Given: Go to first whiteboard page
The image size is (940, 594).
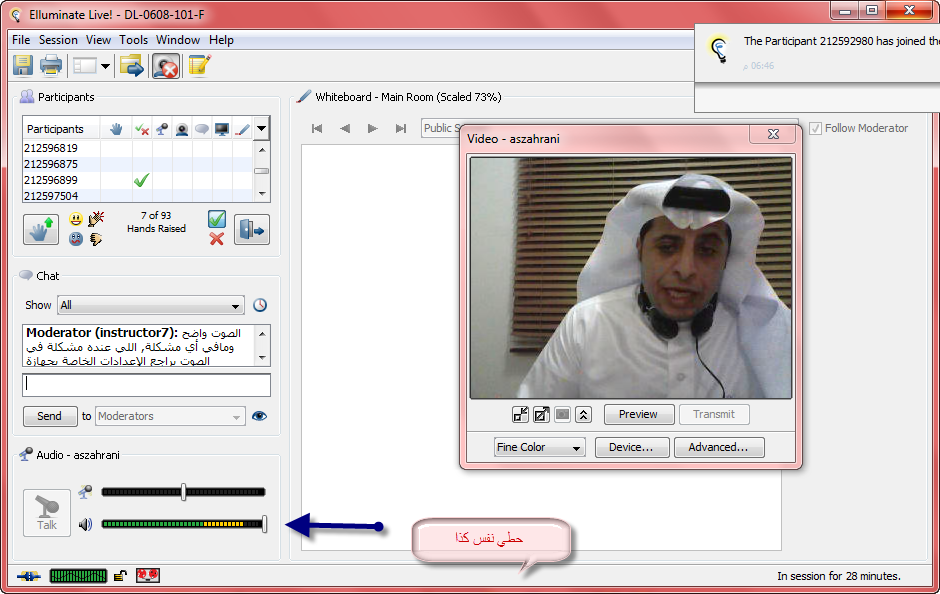Looking at the screenshot, I should [317, 128].
